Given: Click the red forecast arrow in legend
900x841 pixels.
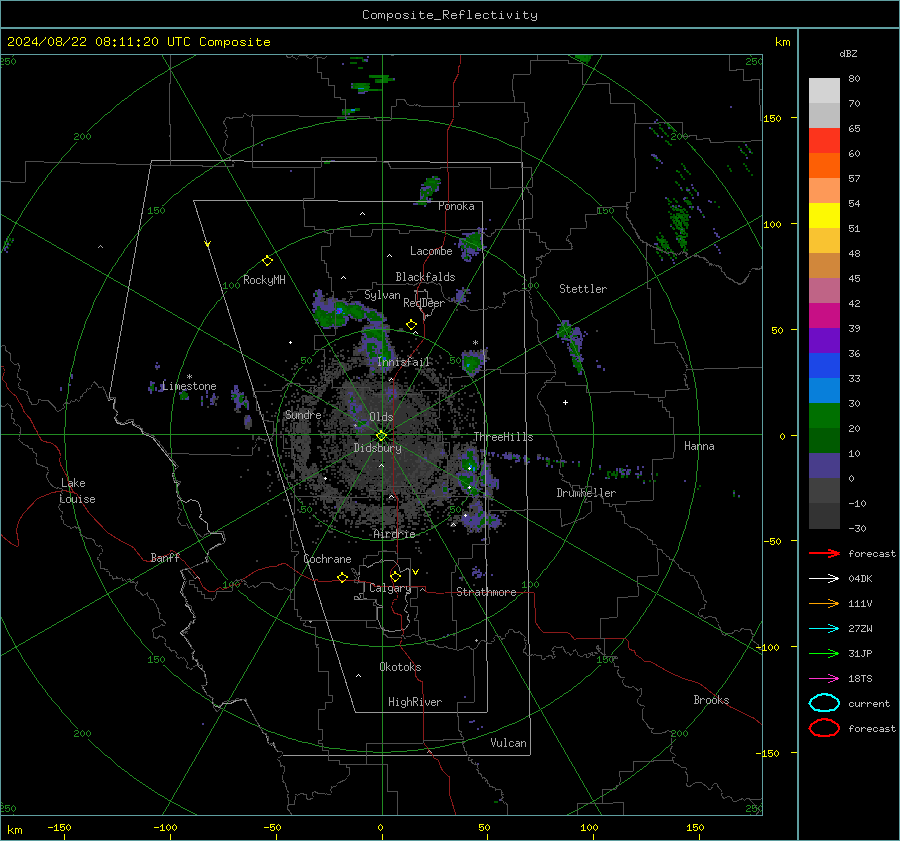Looking at the screenshot, I should 824,553.
